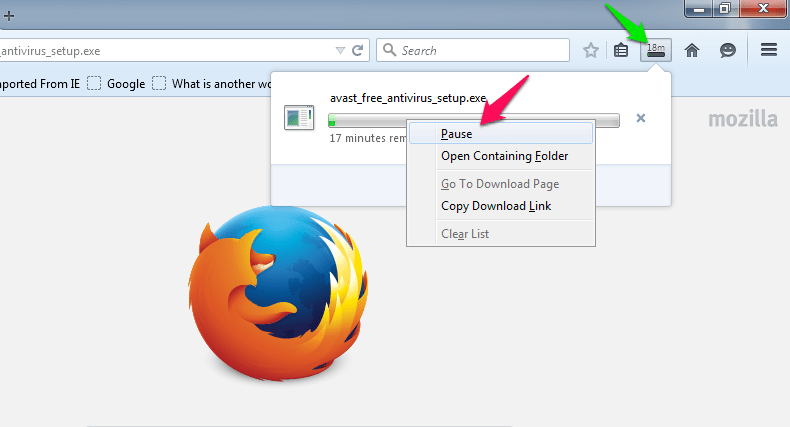This screenshot has width=790, height=427.
Task: Open the hamburger menu
Action: [x=769, y=50]
